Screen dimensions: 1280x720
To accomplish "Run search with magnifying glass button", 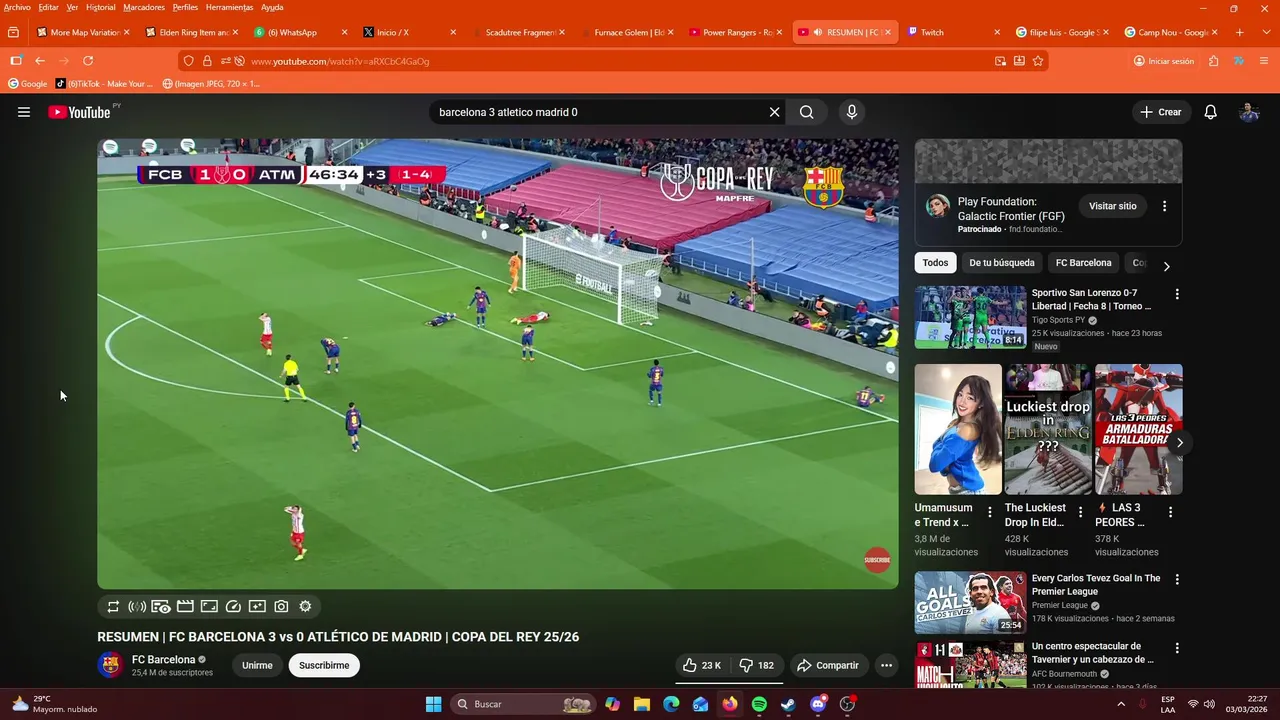I will click(x=806, y=112).
